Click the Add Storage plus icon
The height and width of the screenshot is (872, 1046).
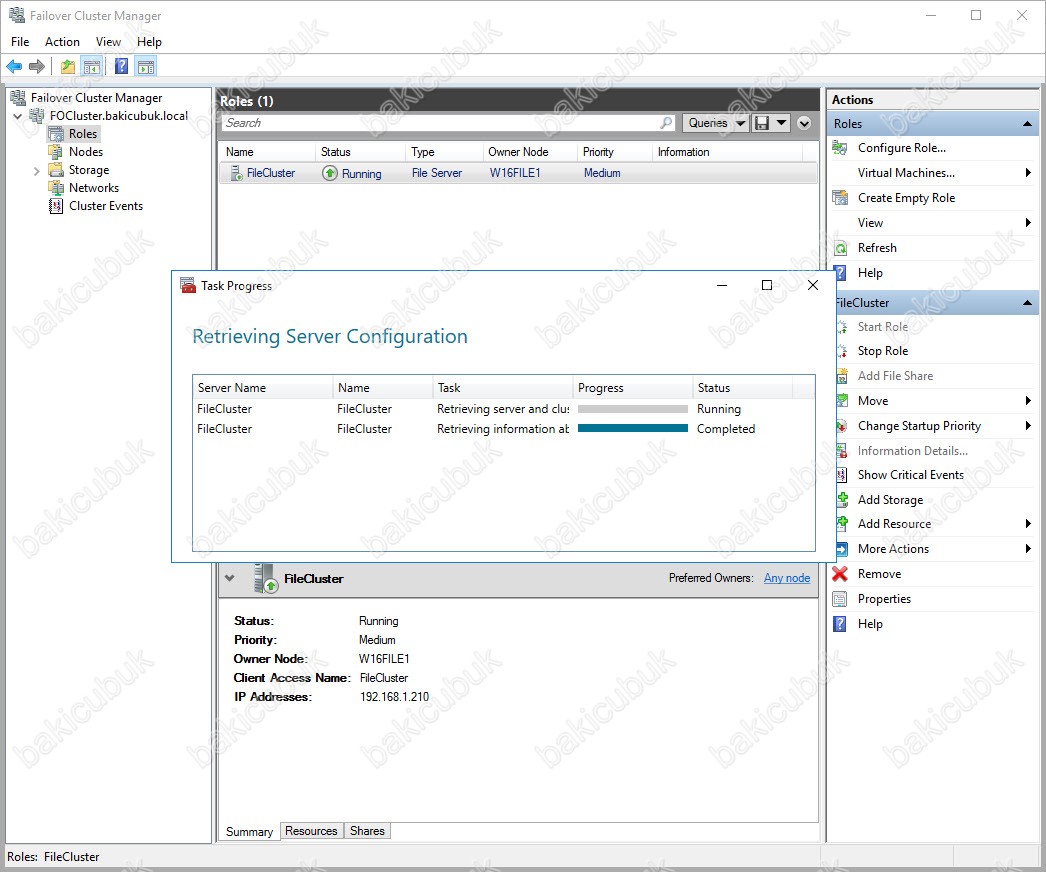click(843, 499)
